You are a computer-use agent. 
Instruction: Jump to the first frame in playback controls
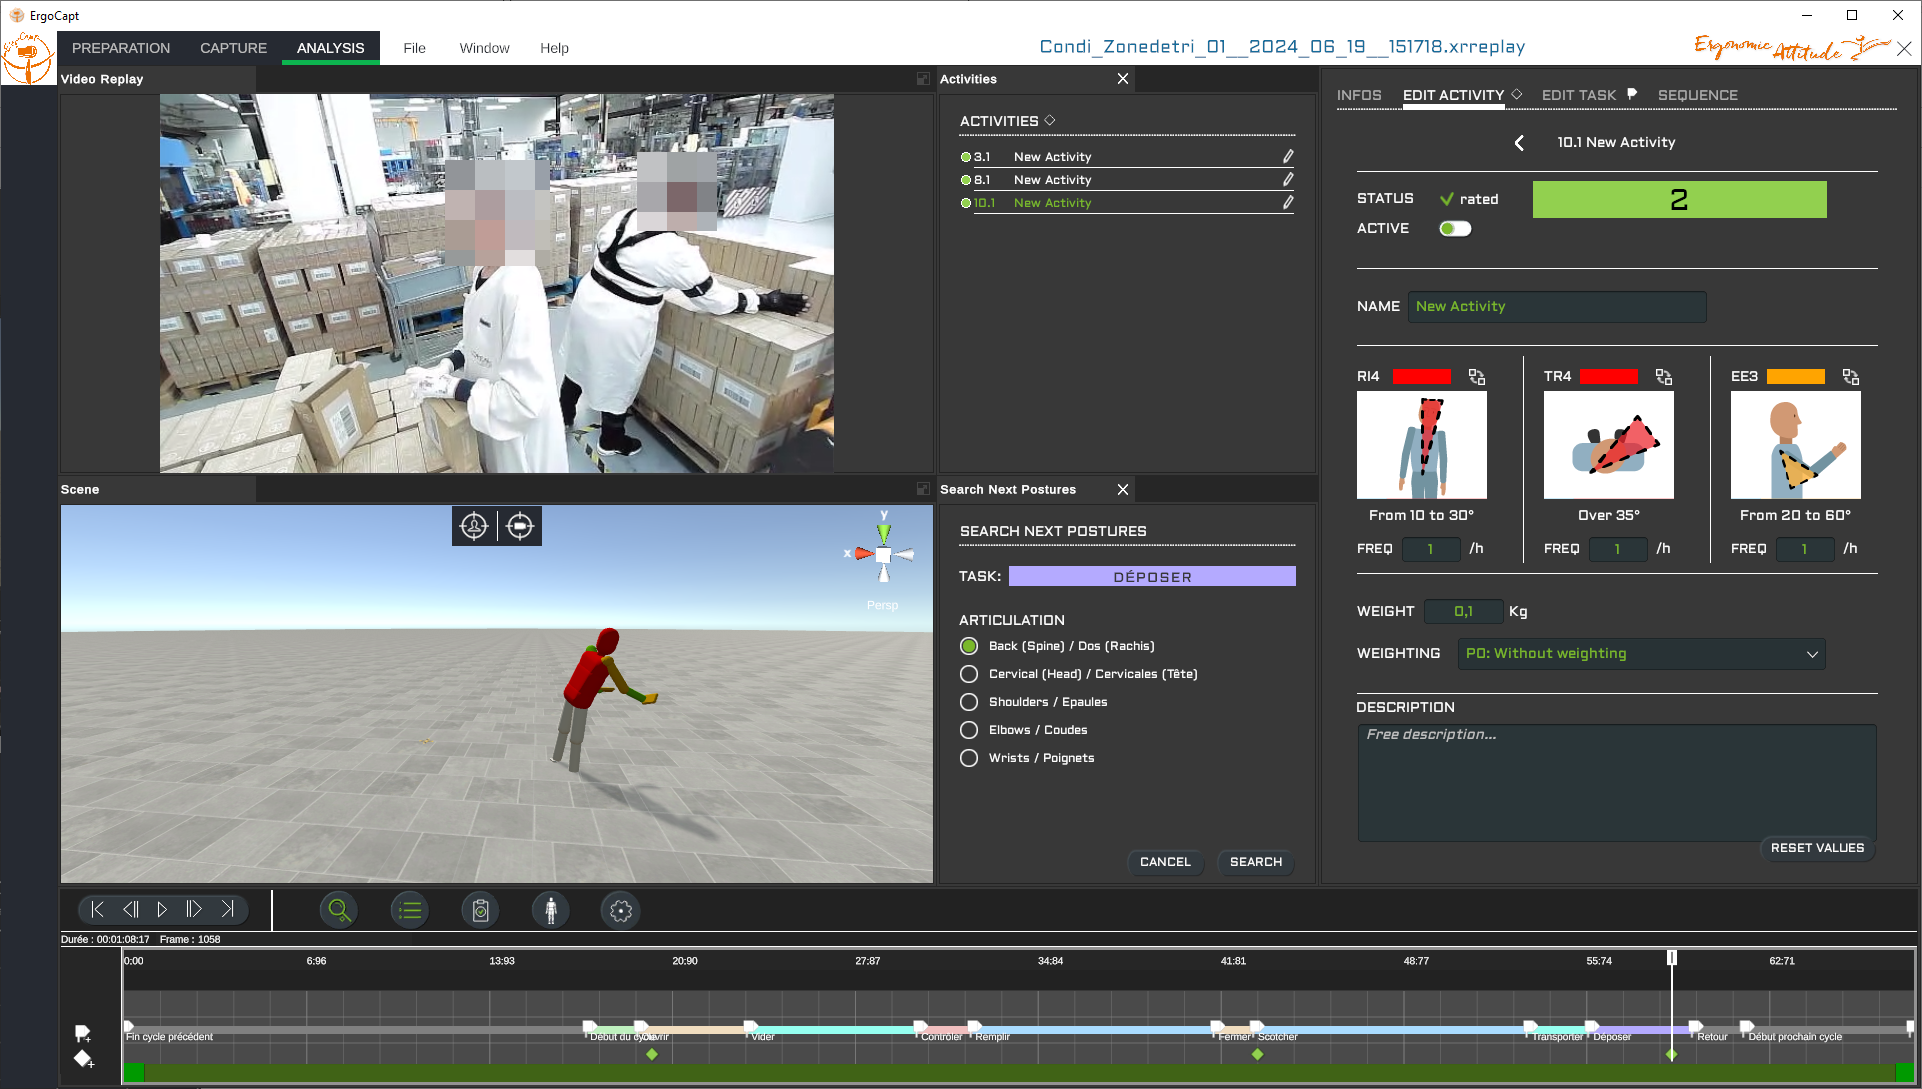pyautogui.click(x=97, y=909)
